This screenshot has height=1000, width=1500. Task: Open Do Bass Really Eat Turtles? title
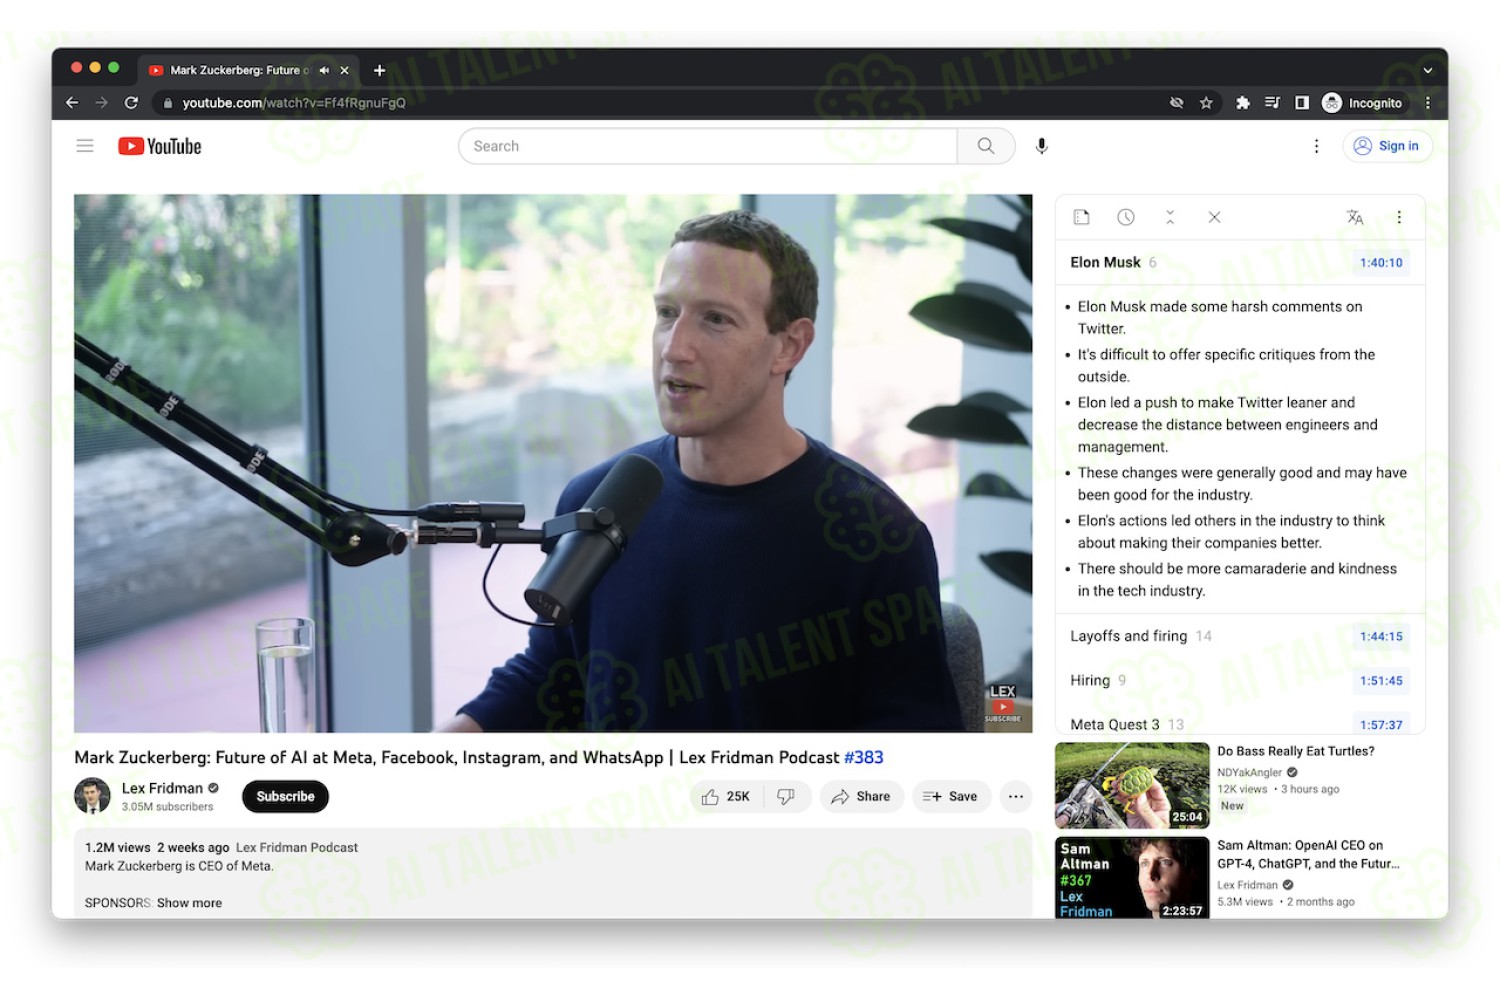click(1295, 751)
